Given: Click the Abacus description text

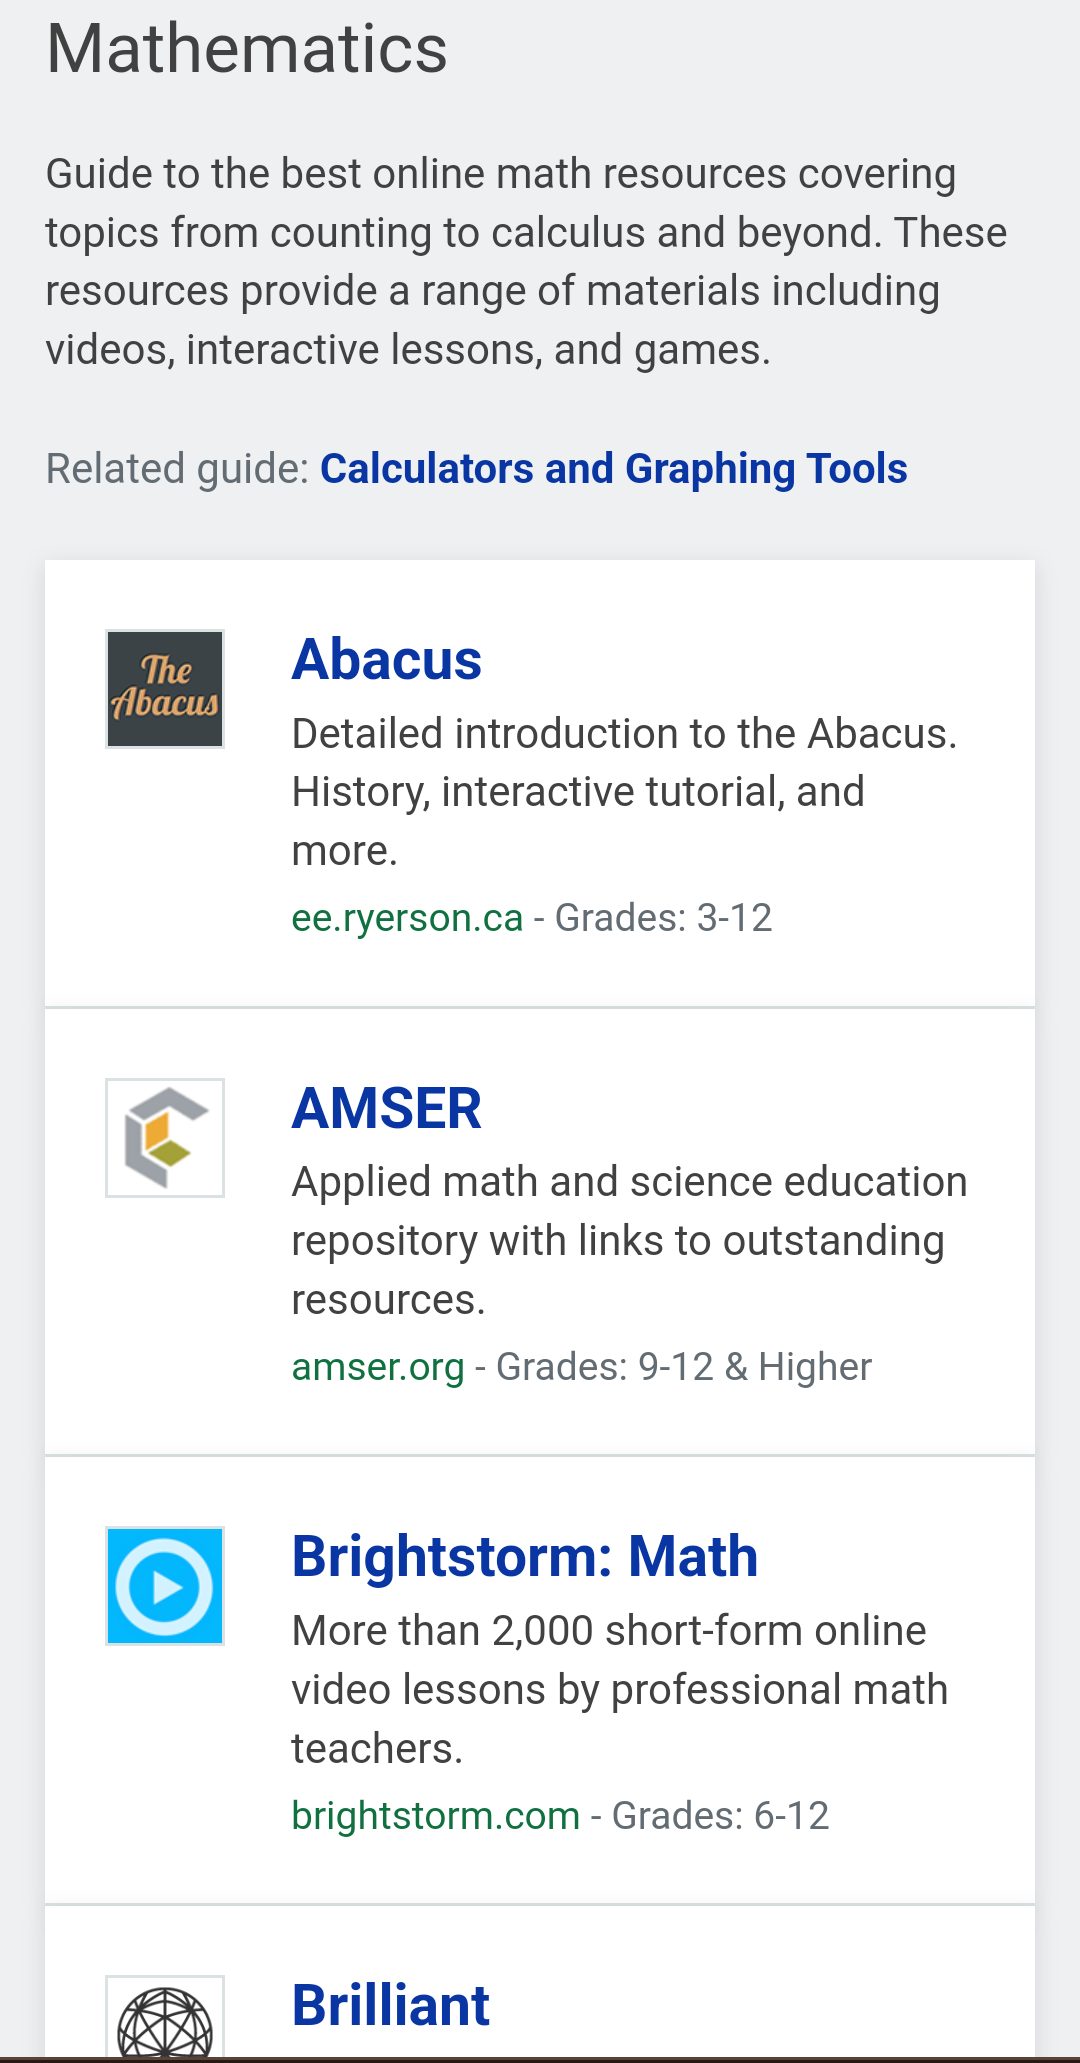Looking at the screenshot, I should click(623, 791).
